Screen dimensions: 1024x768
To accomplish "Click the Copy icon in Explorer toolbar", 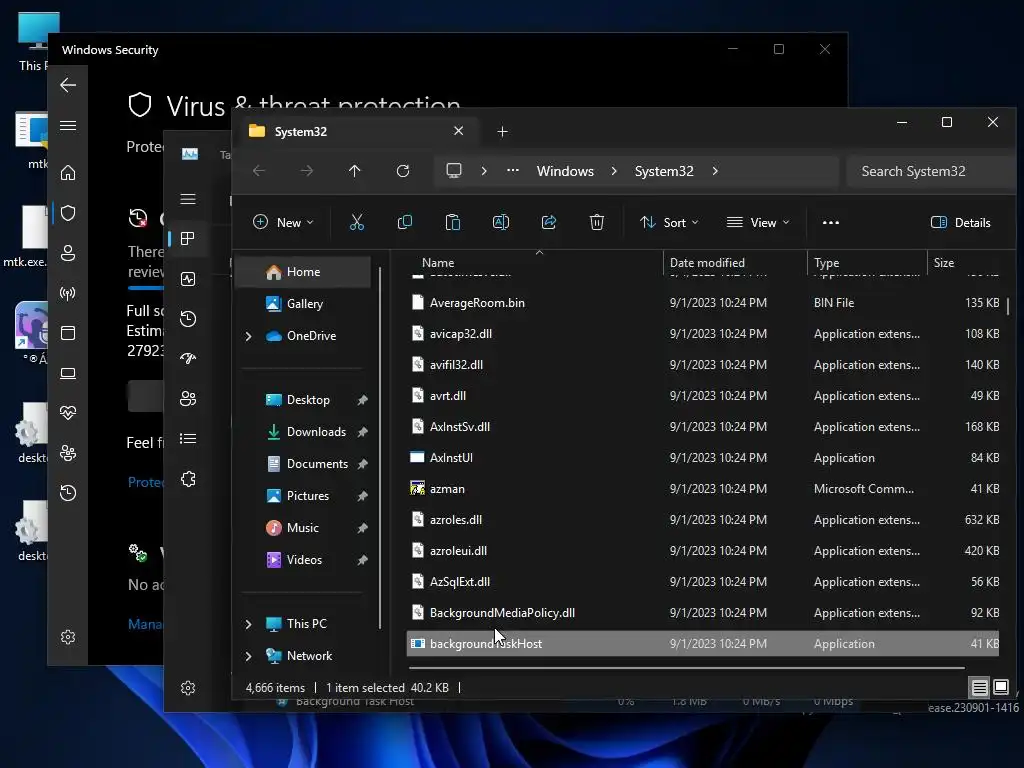I will point(405,223).
